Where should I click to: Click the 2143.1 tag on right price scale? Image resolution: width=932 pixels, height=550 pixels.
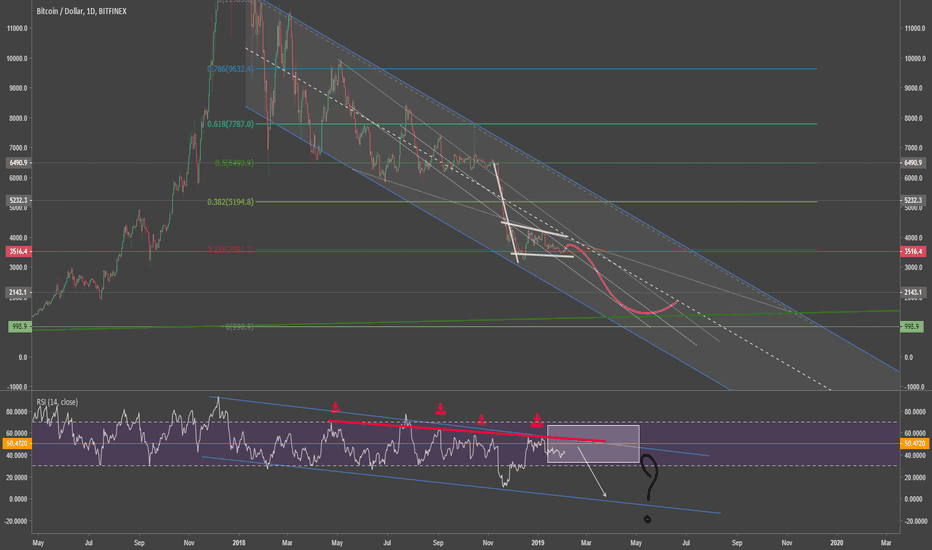pyautogui.click(x=912, y=293)
